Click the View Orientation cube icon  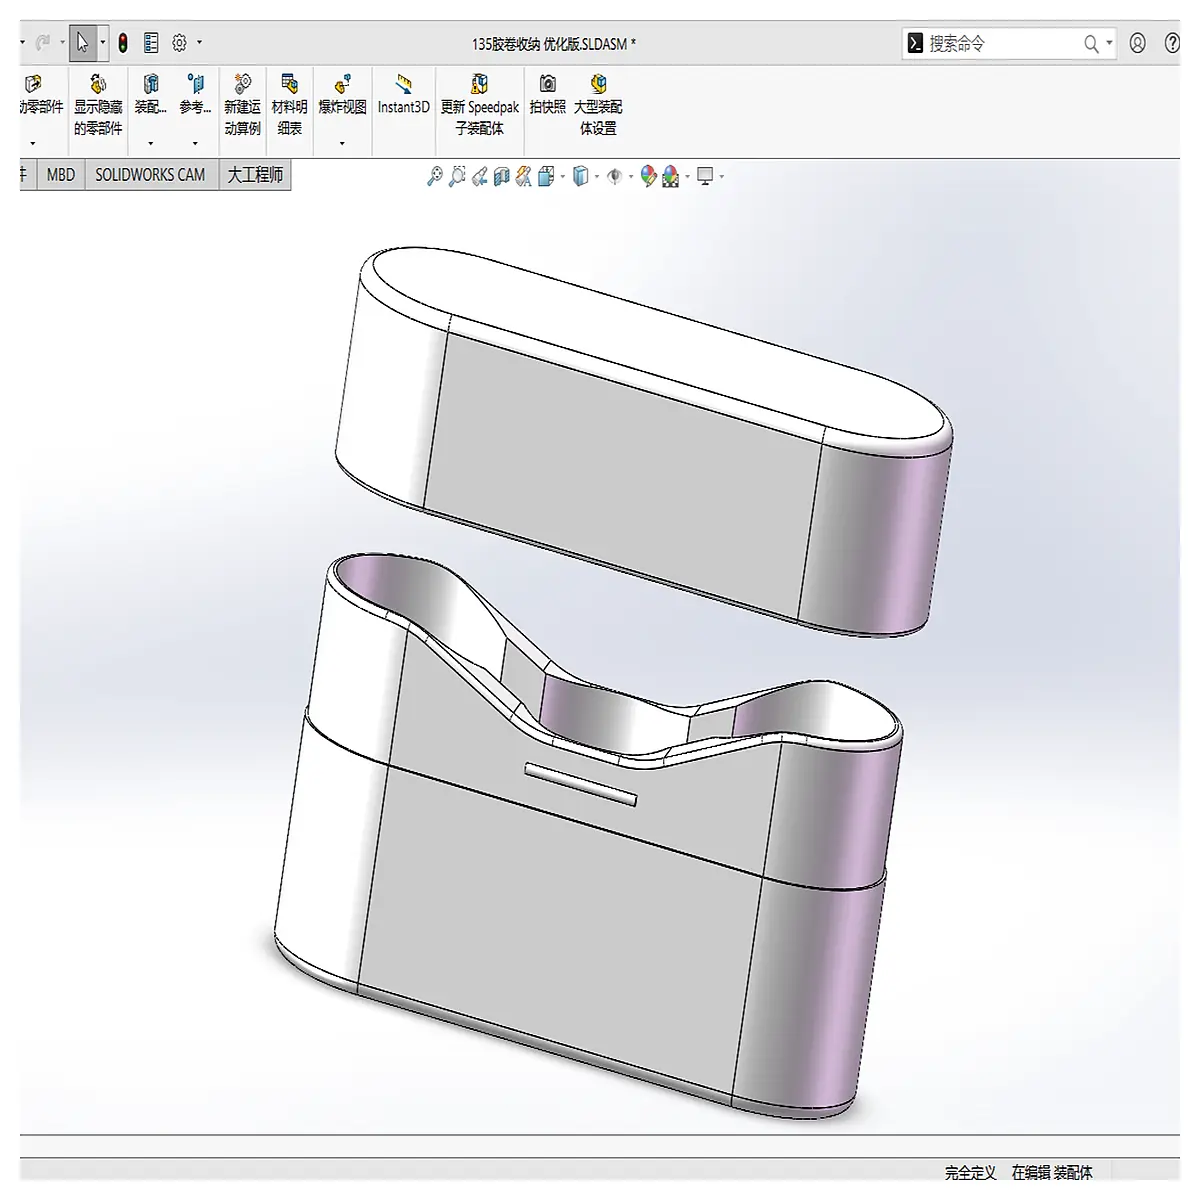click(x=546, y=177)
